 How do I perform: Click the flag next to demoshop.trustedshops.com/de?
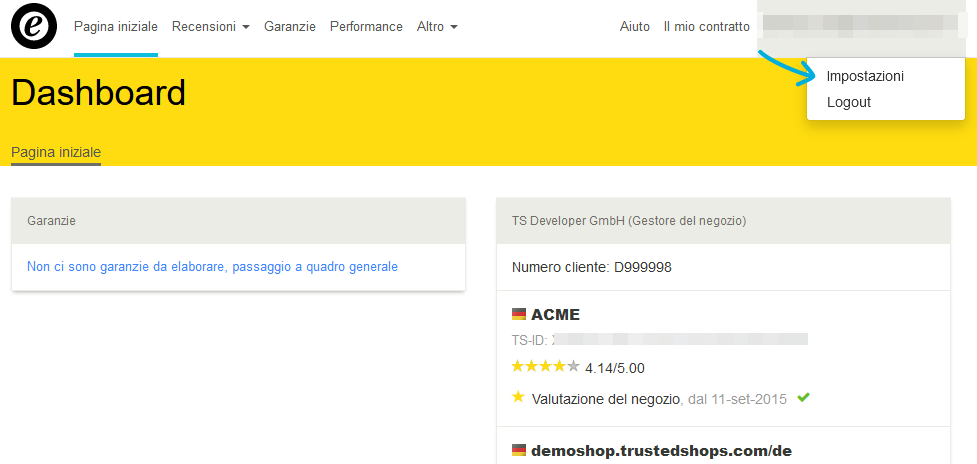click(519, 450)
